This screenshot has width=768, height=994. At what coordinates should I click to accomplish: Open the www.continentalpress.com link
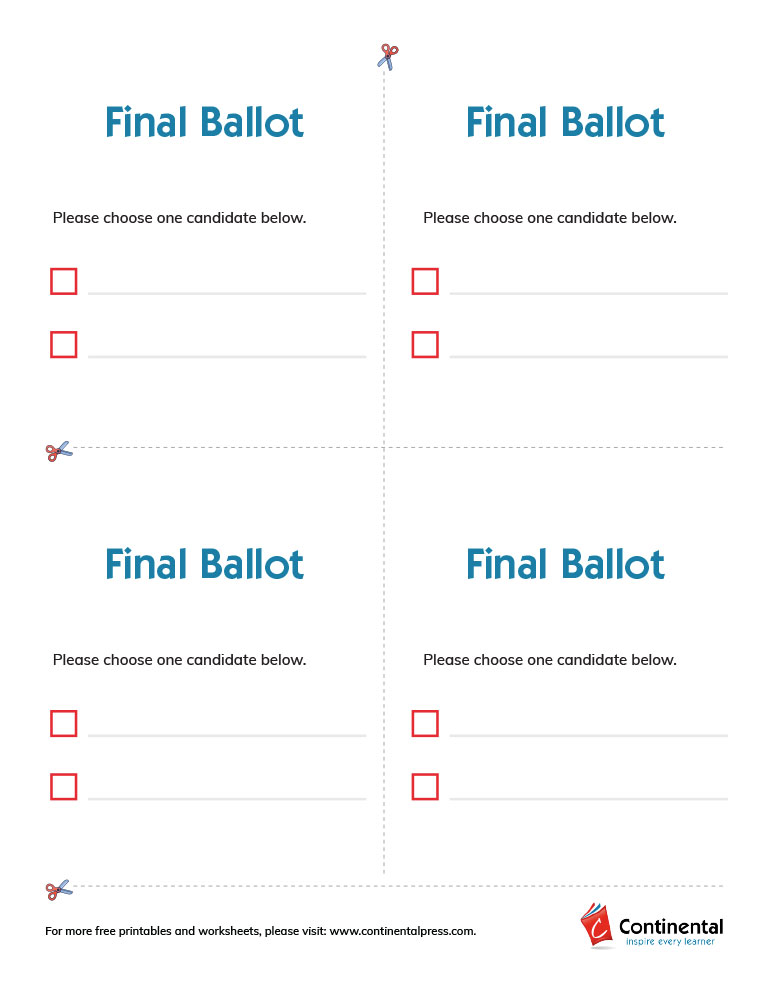coord(402,931)
